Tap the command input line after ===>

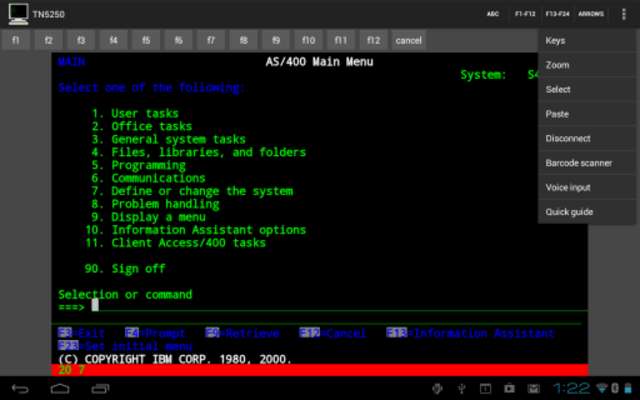pos(339,305)
